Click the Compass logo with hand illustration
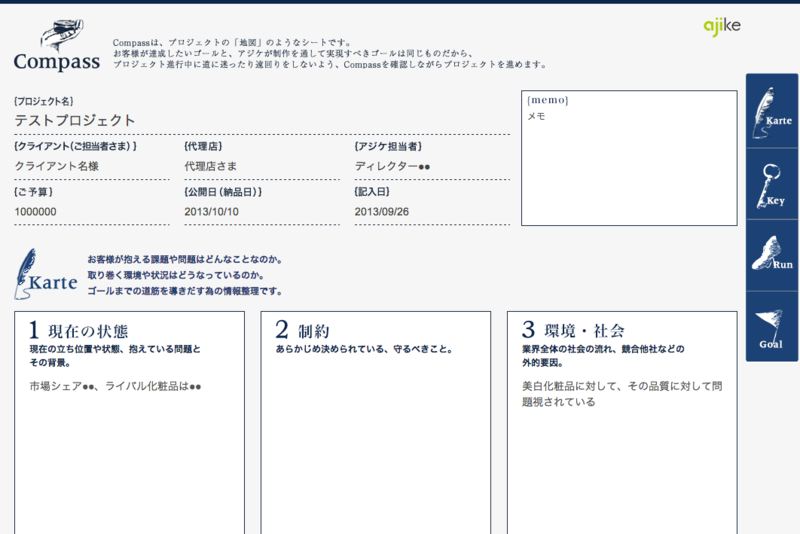800x534 pixels. 56,47
